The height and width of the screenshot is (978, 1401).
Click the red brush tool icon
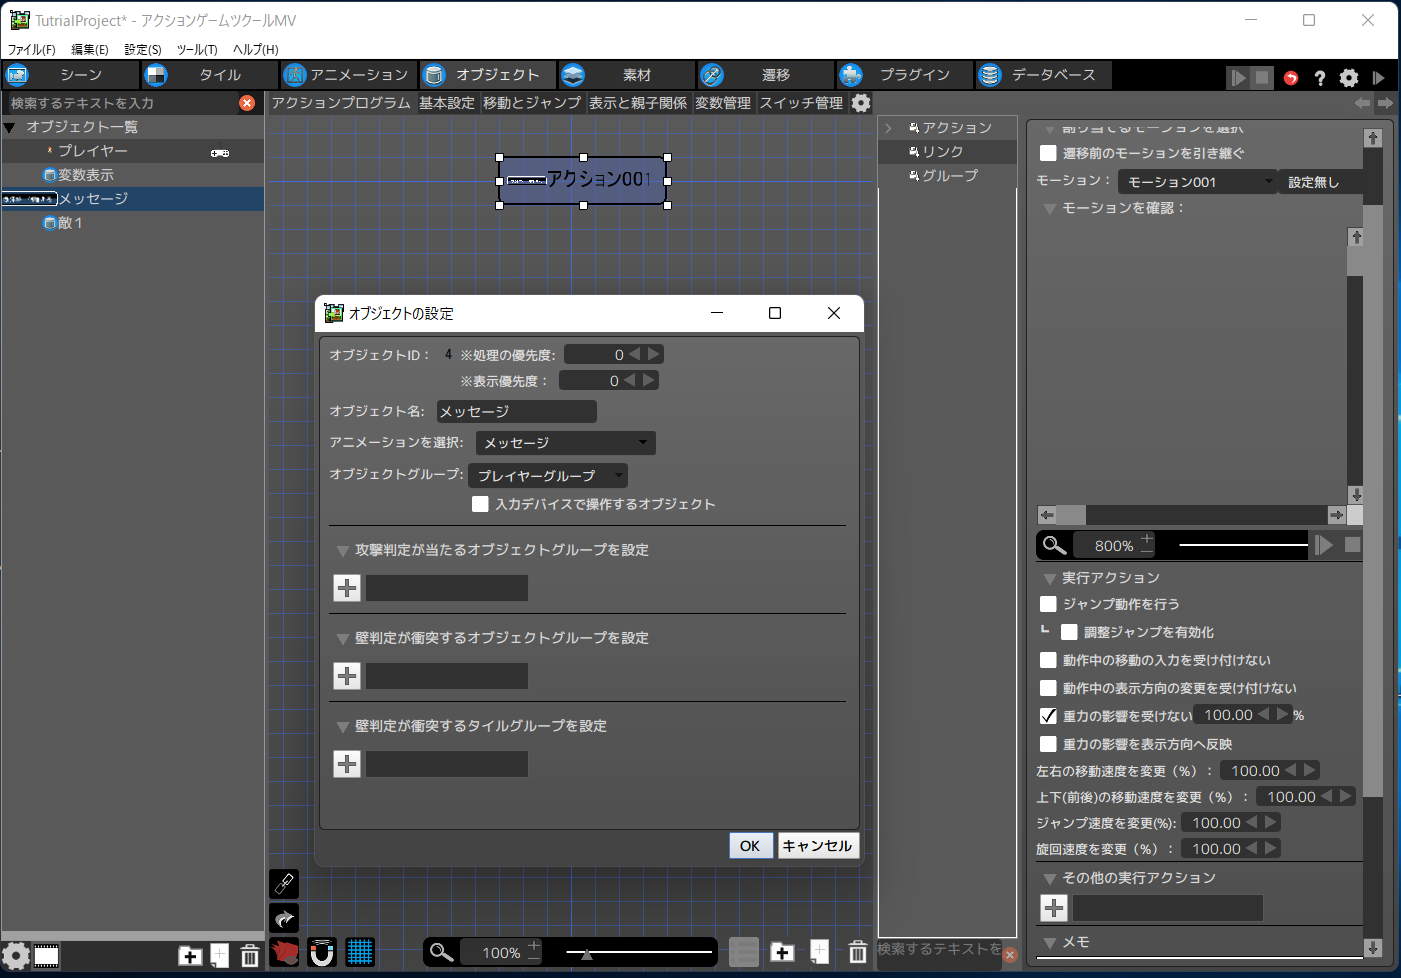[284, 952]
